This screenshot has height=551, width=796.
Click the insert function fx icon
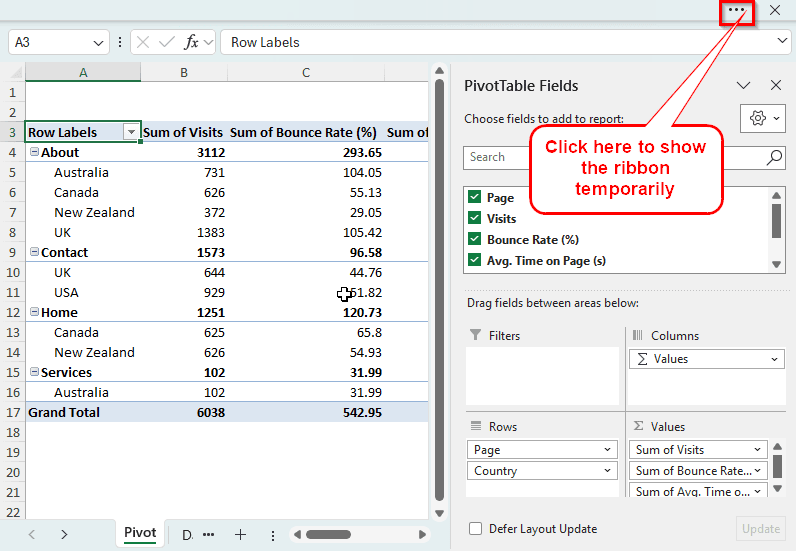click(x=191, y=42)
